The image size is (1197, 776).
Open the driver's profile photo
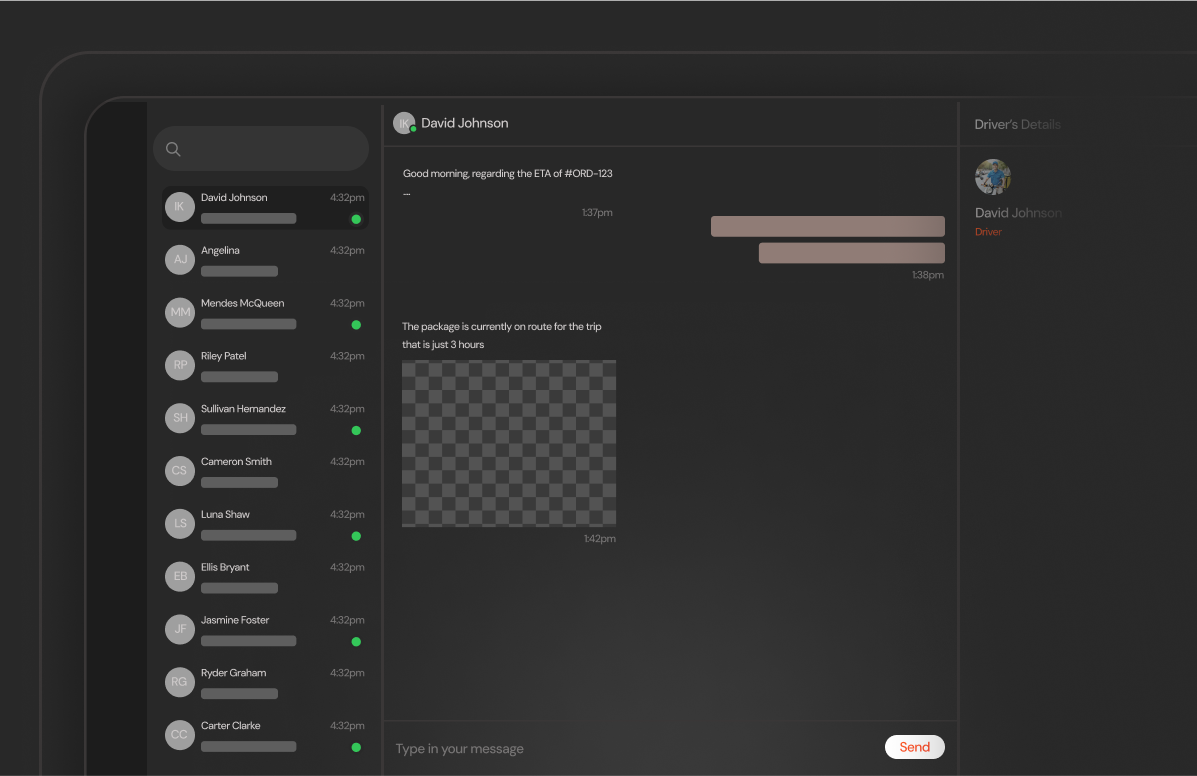click(992, 177)
